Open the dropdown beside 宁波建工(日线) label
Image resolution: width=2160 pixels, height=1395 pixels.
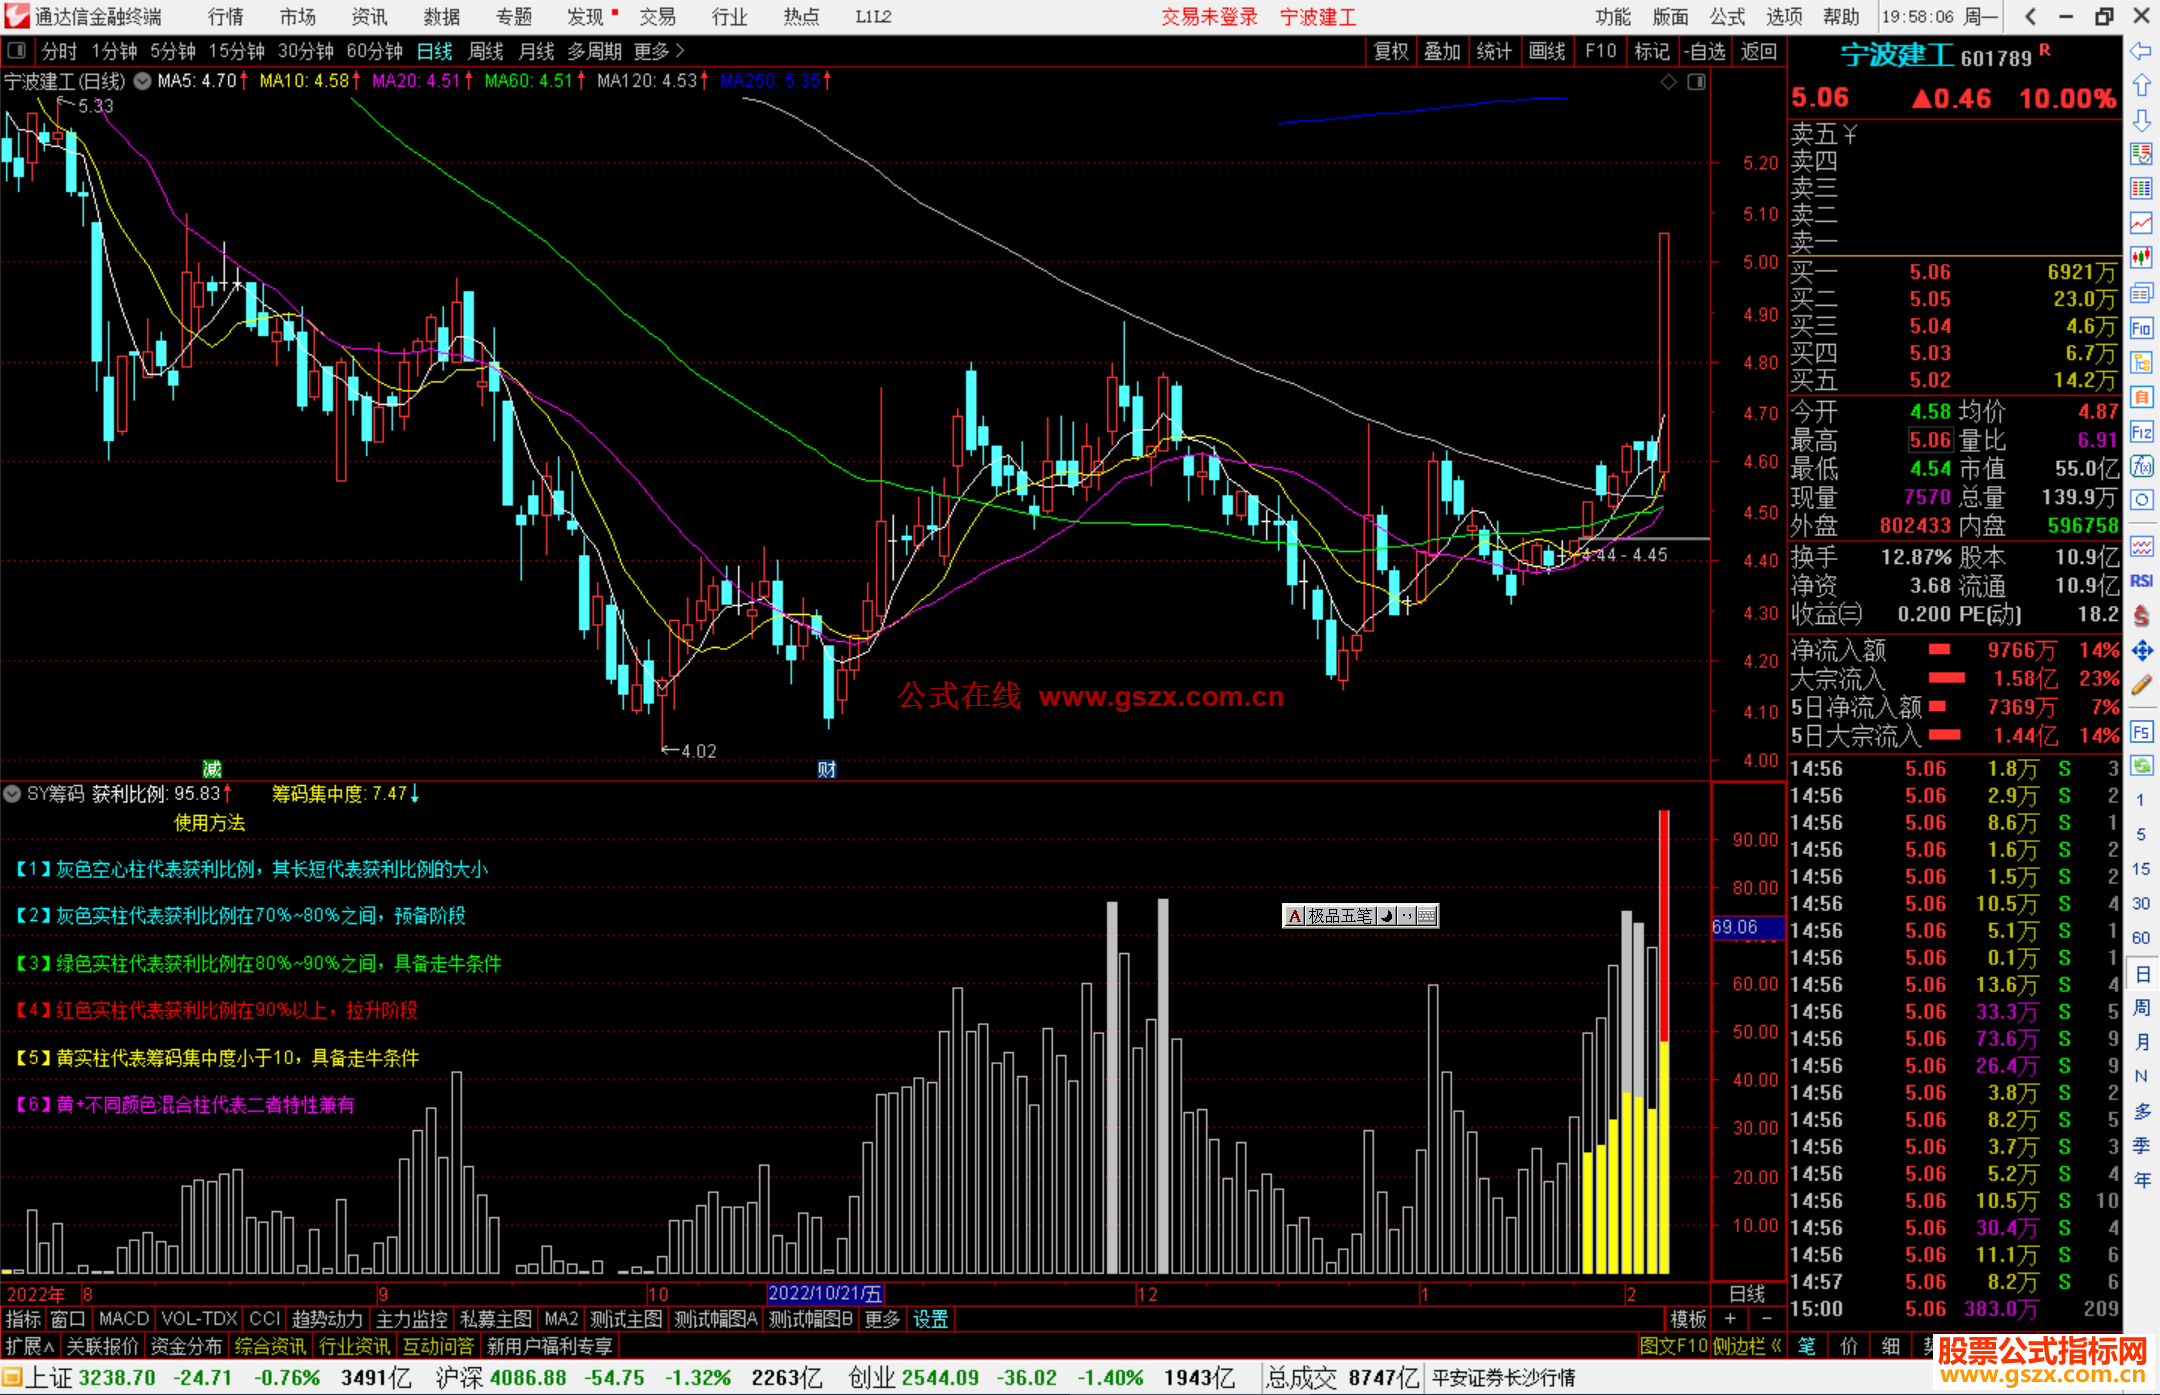pyautogui.click(x=142, y=81)
